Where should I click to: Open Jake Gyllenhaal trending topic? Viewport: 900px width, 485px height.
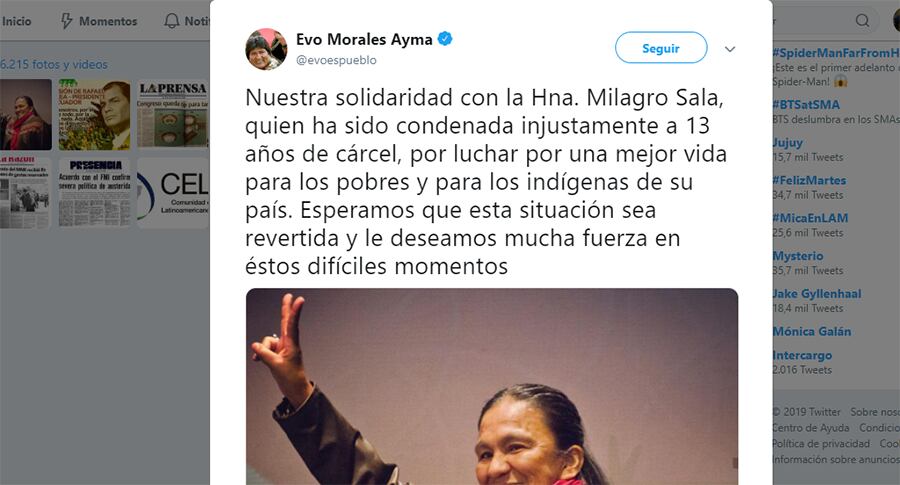point(817,293)
